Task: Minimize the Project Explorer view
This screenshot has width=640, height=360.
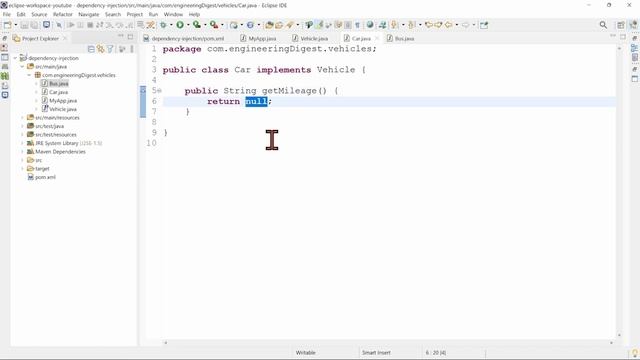Action: point(121,37)
